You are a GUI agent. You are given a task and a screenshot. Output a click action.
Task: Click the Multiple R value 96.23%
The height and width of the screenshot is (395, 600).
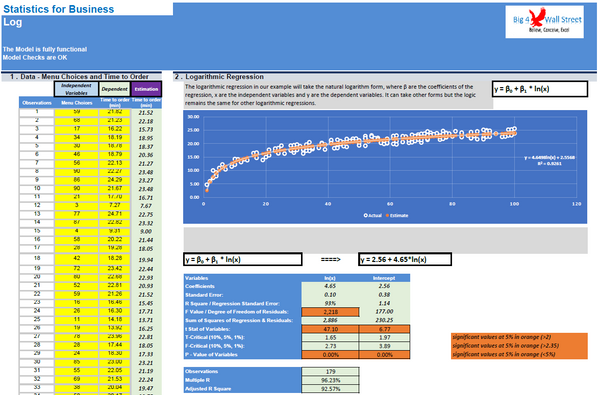330,380
